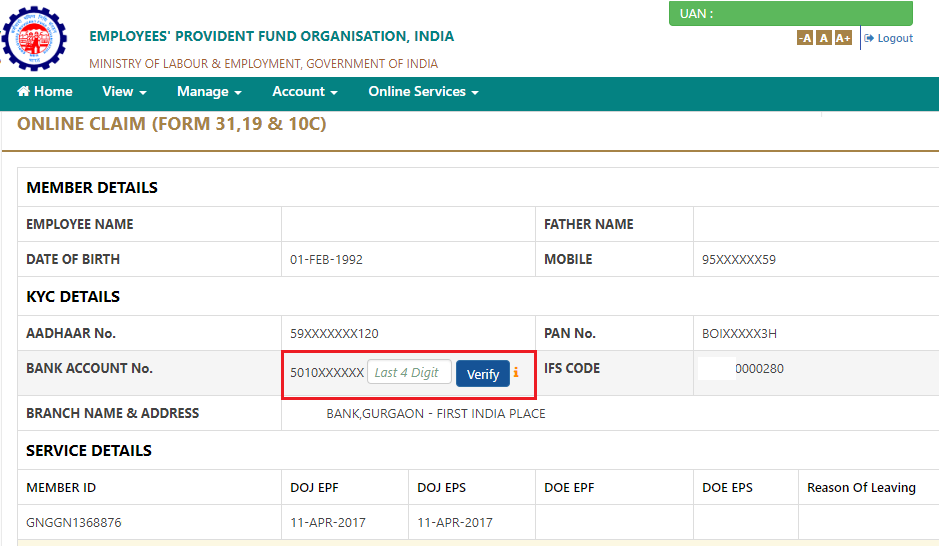Click the Employees' Provident Fund Organisation title
The height and width of the screenshot is (546, 939).
[271, 36]
